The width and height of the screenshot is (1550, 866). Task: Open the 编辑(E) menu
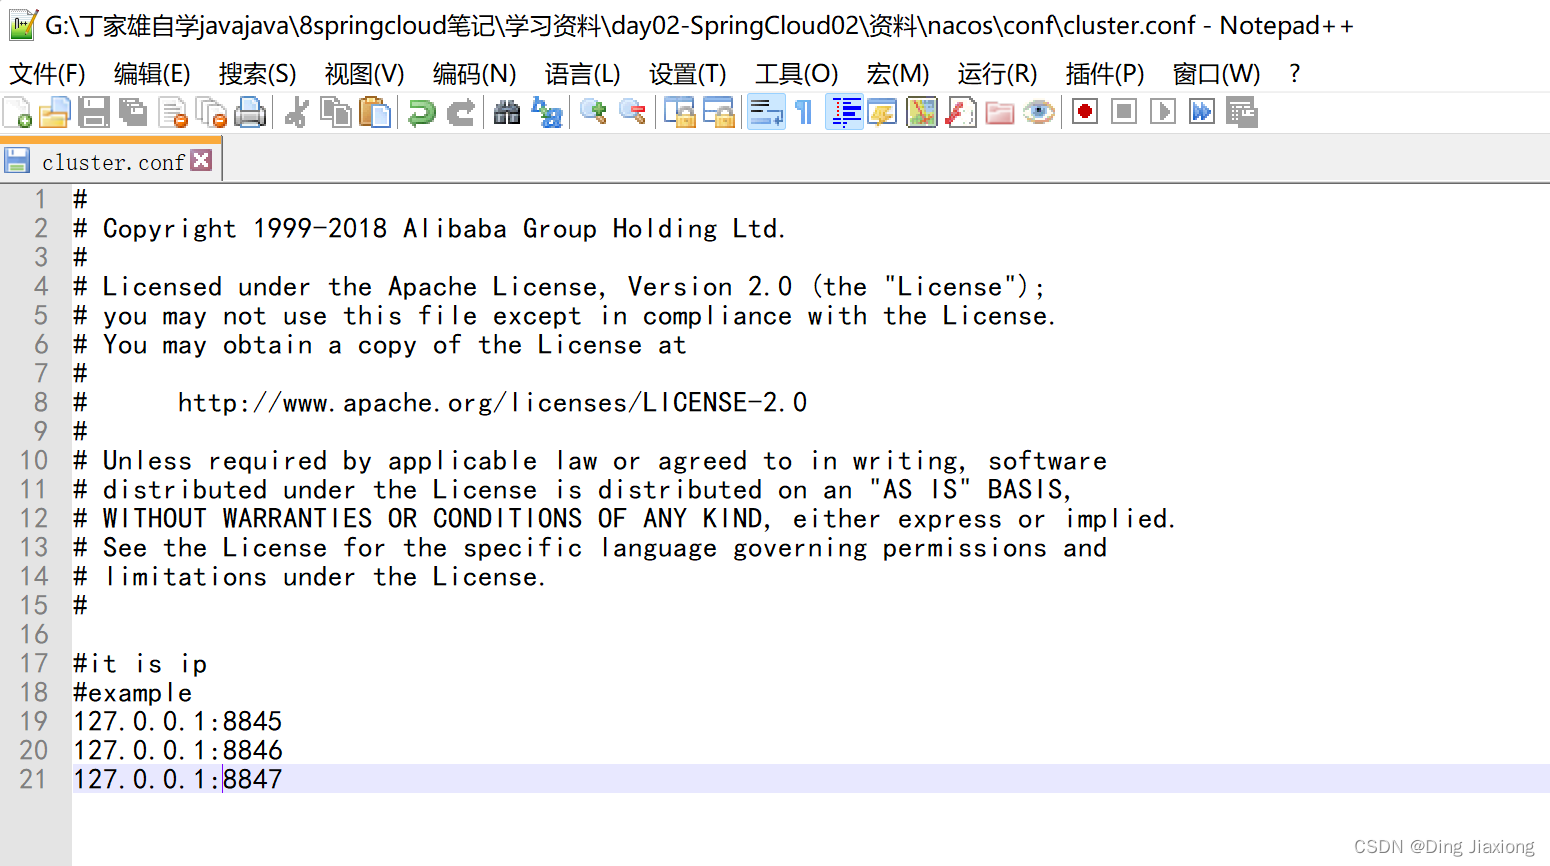coord(152,74)
